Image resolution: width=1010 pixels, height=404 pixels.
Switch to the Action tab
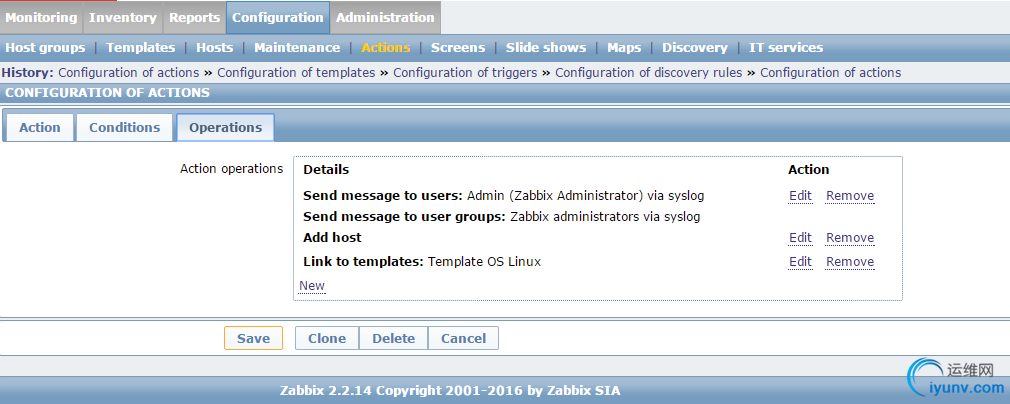pyautogui.click(x=40, y=127)
